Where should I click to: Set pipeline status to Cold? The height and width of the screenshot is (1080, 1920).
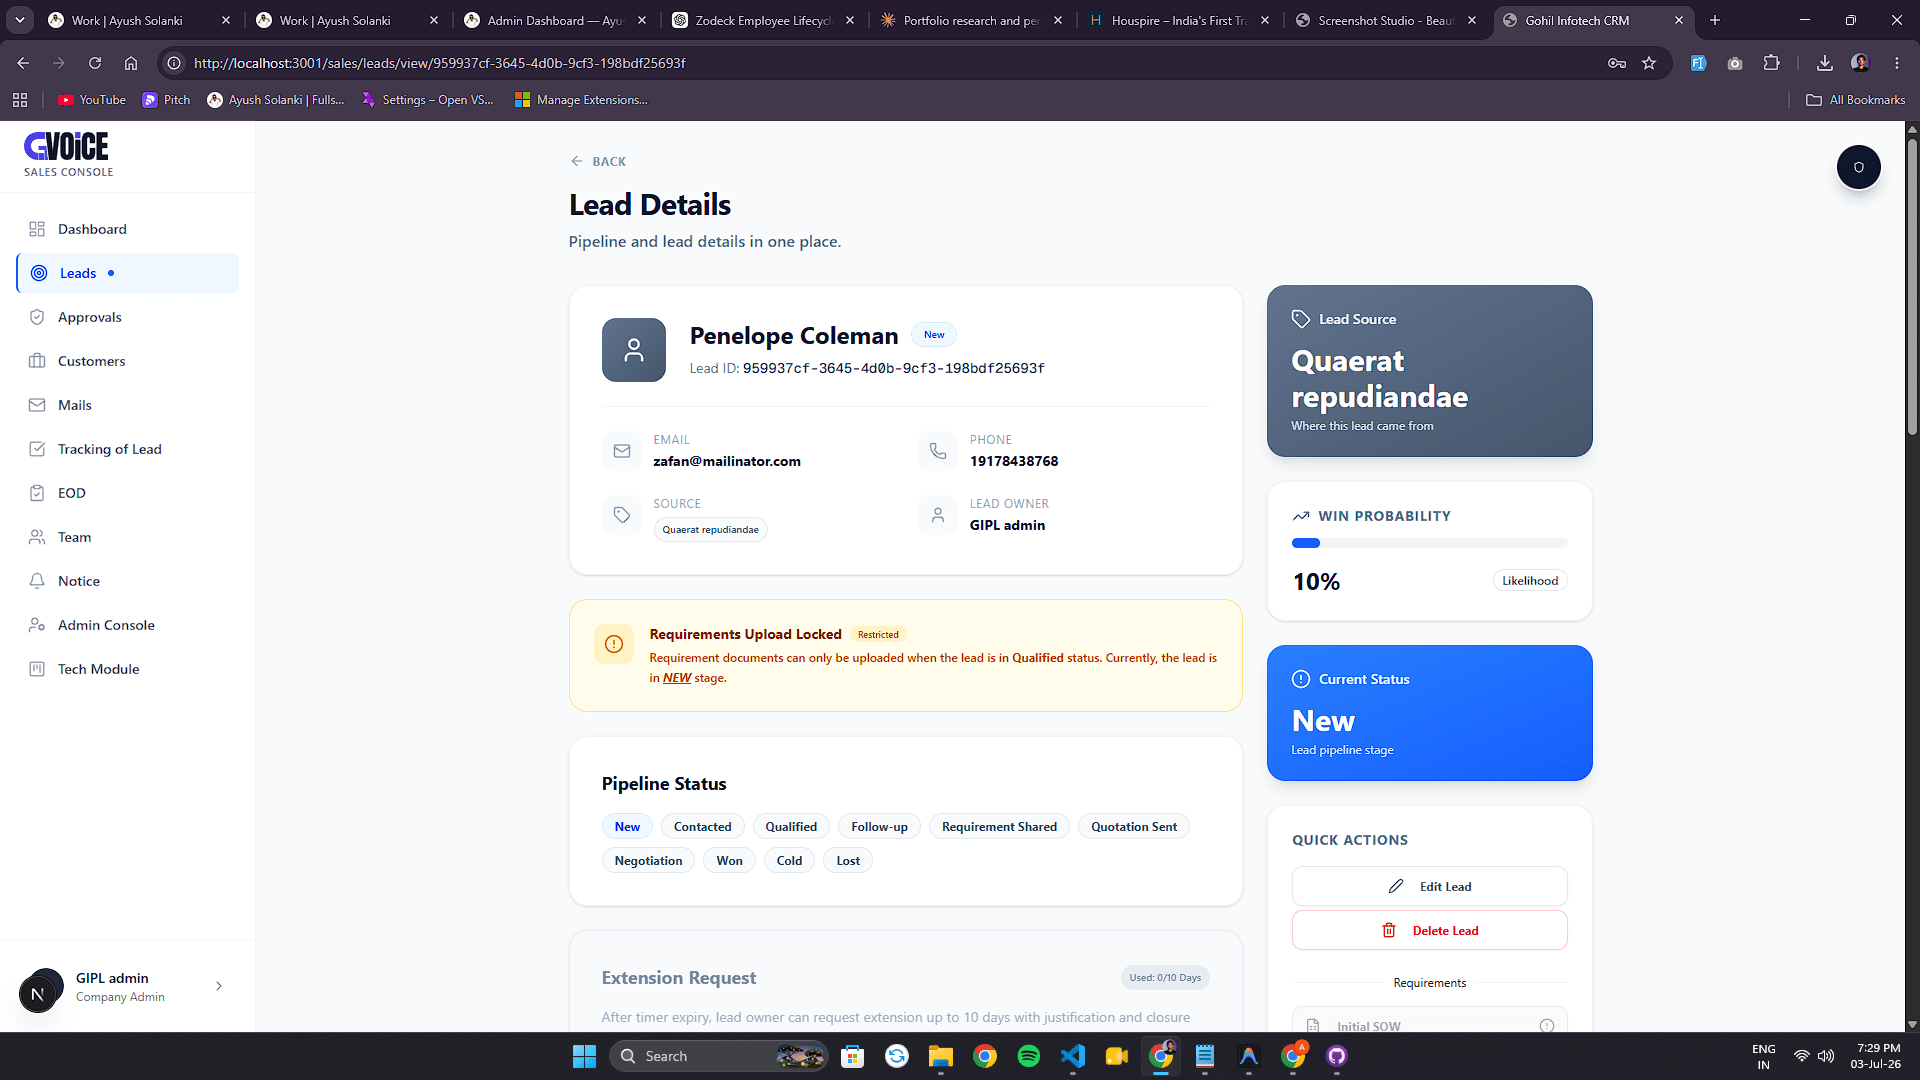(x=789, y=861)
